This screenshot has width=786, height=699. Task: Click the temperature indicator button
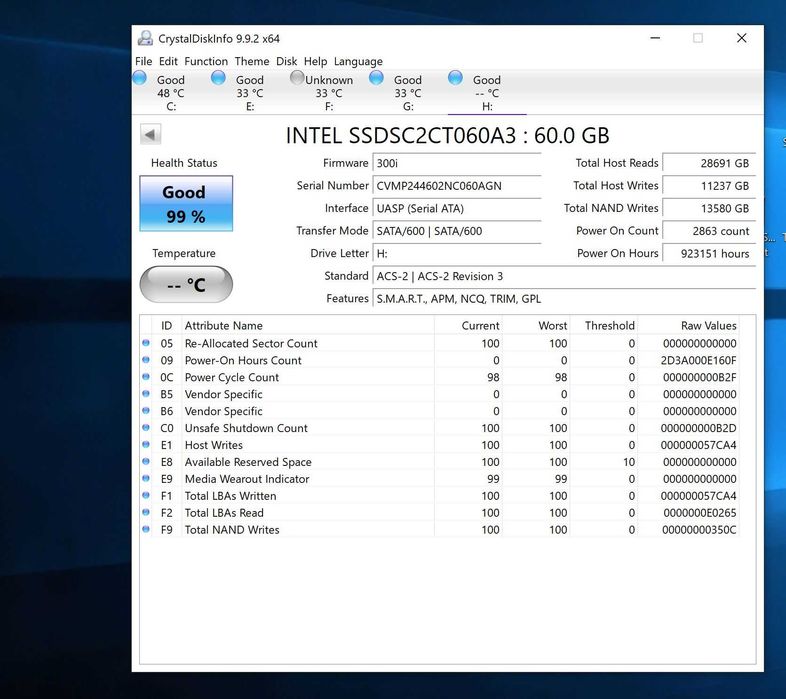click(x=186, y=284)
